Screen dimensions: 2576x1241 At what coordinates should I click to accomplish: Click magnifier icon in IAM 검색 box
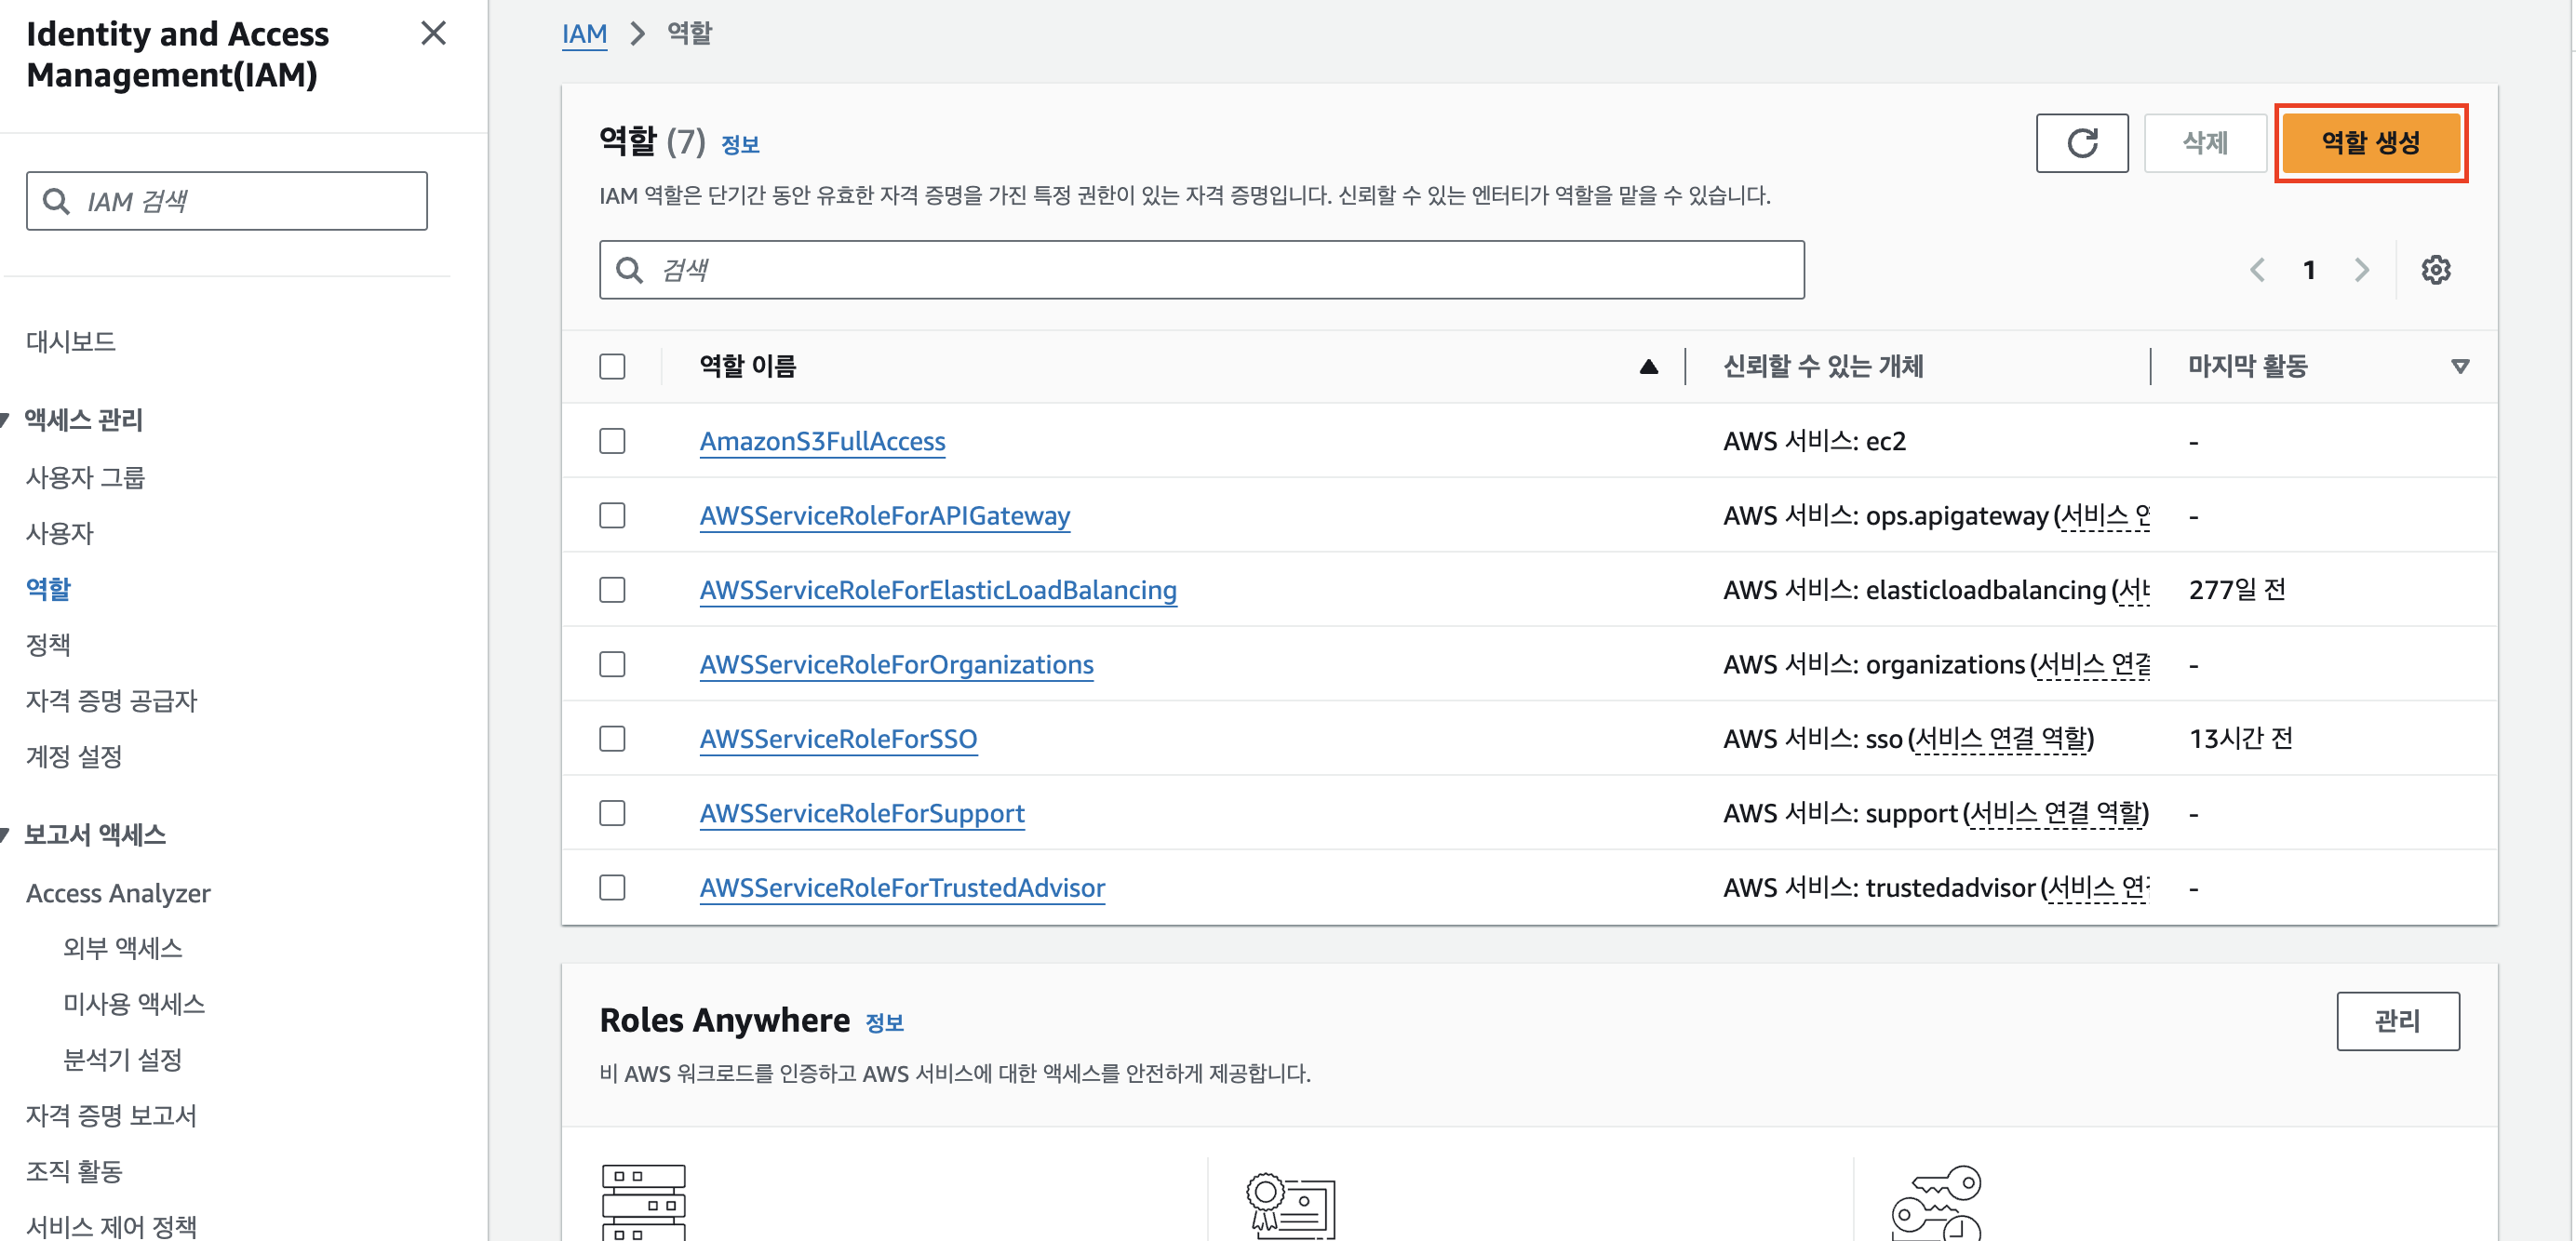57,201
